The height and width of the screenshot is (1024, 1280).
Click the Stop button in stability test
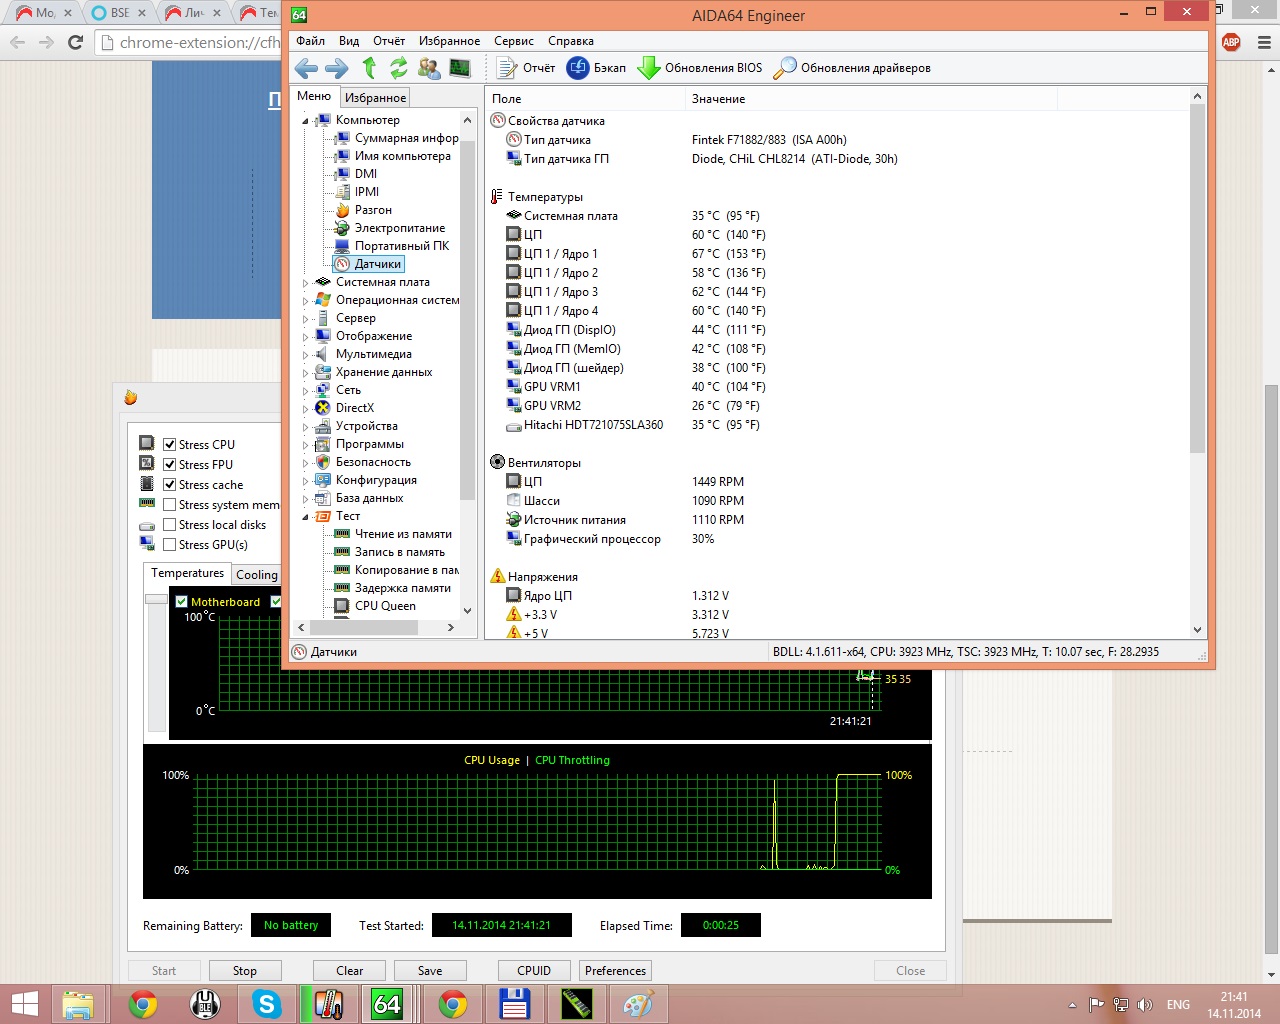point(245,971)
